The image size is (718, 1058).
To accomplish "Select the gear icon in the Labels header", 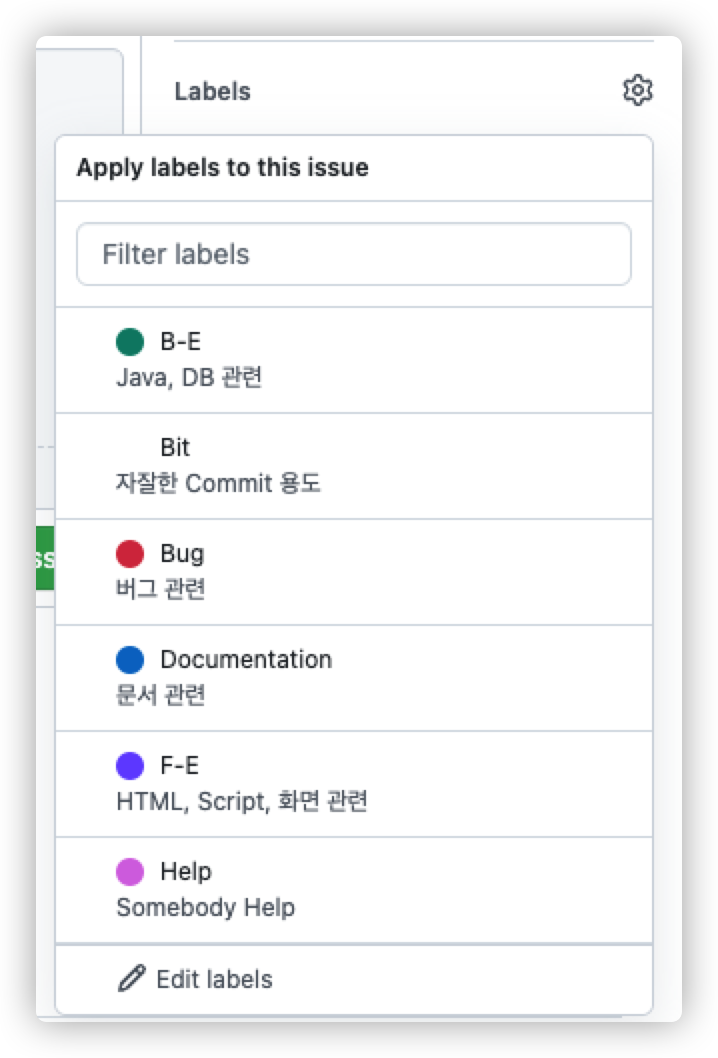I will click(x=638, y=90).
